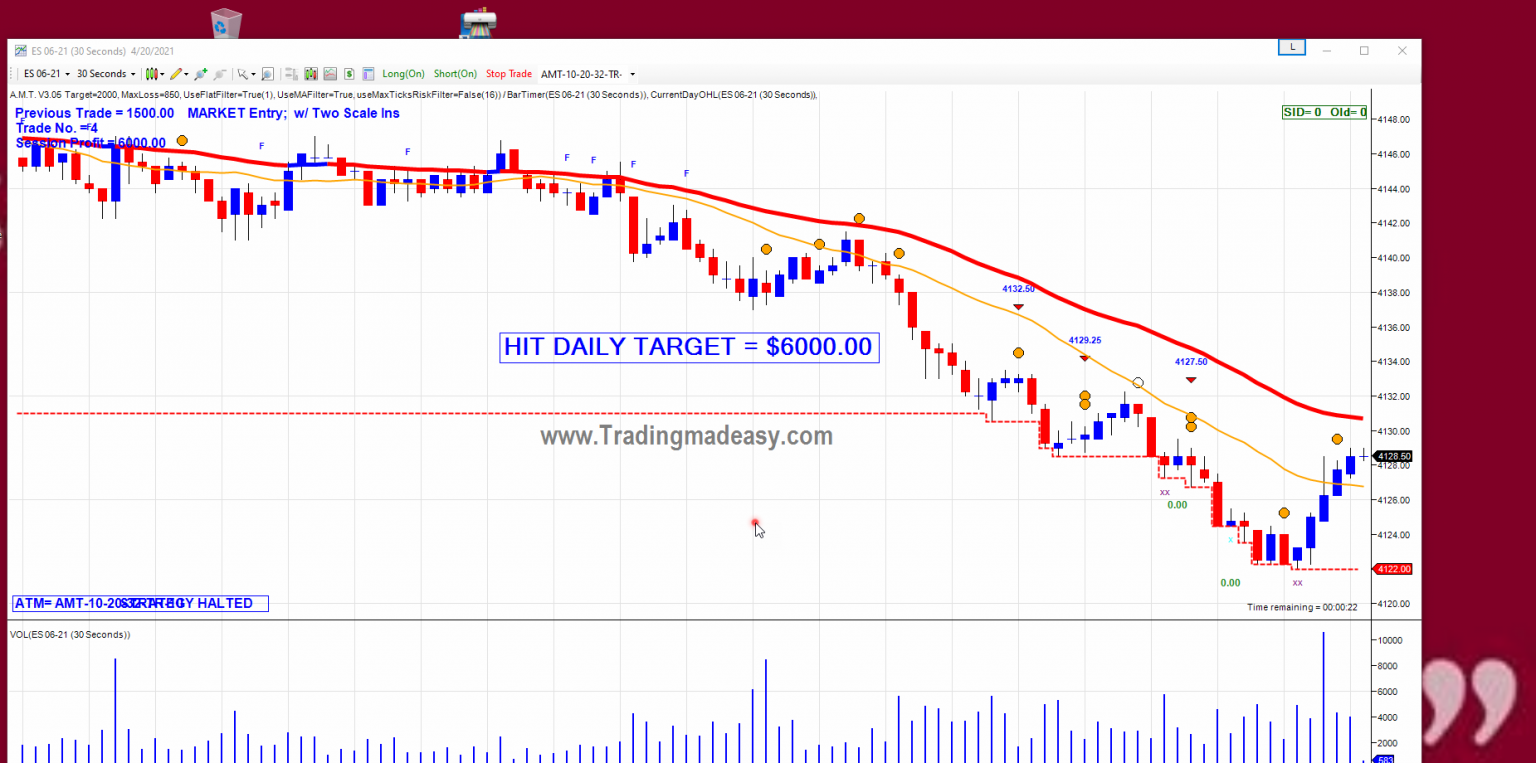
Task: Open the chart zoom magnifier tool
Action: point(267,73)
